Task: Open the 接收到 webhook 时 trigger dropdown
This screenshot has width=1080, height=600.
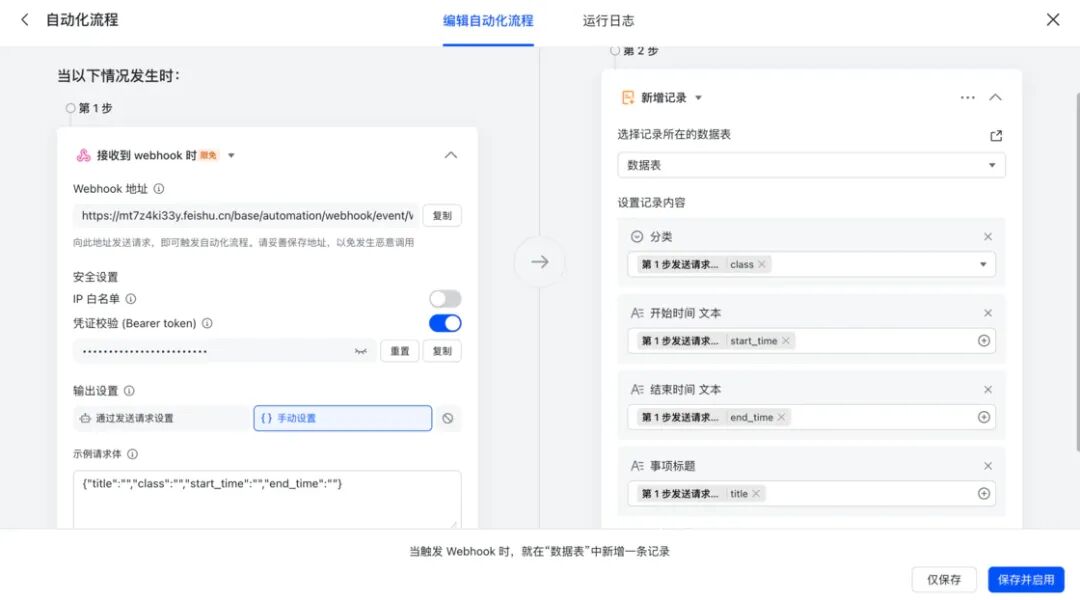Action: click(x=231, y=156)
